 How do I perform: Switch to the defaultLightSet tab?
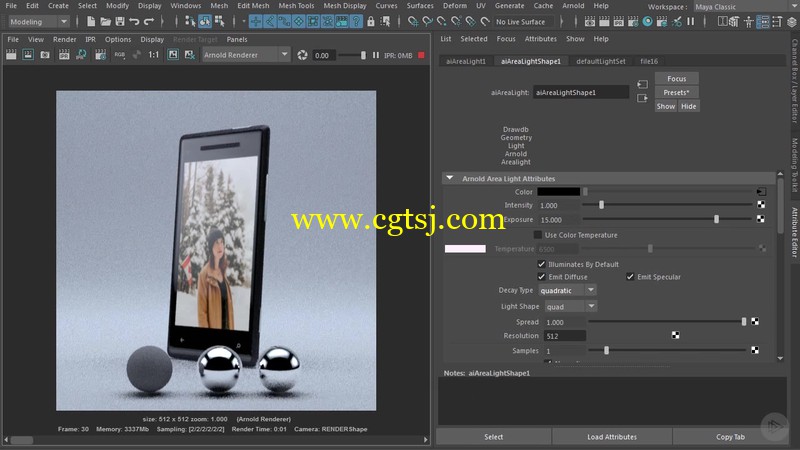tap(601, 61)
